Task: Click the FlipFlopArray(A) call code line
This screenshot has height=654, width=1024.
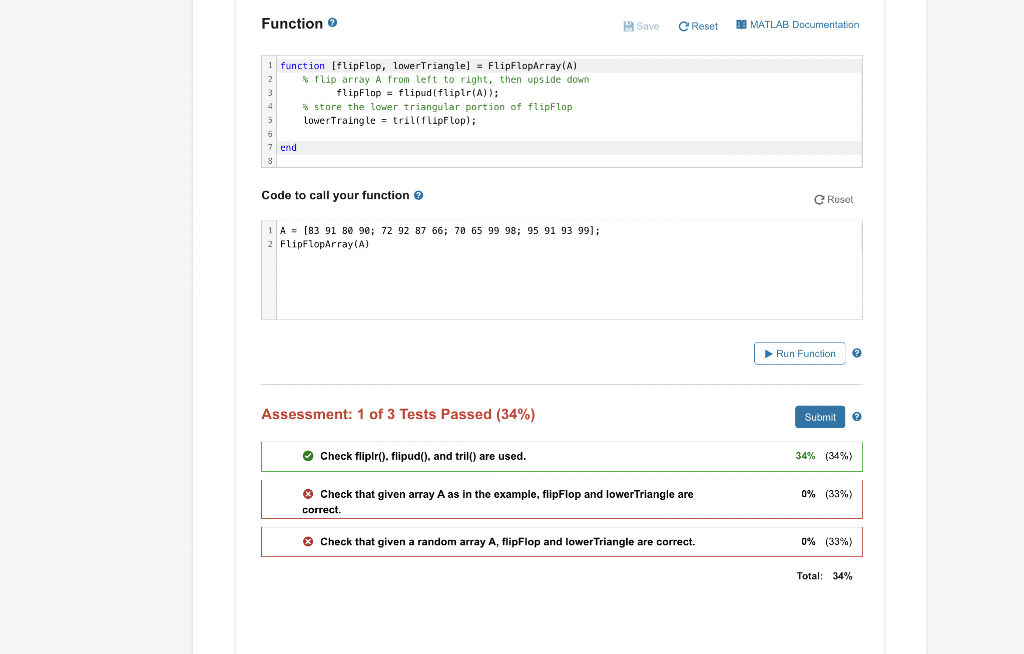Action: [x=325, y=243]
